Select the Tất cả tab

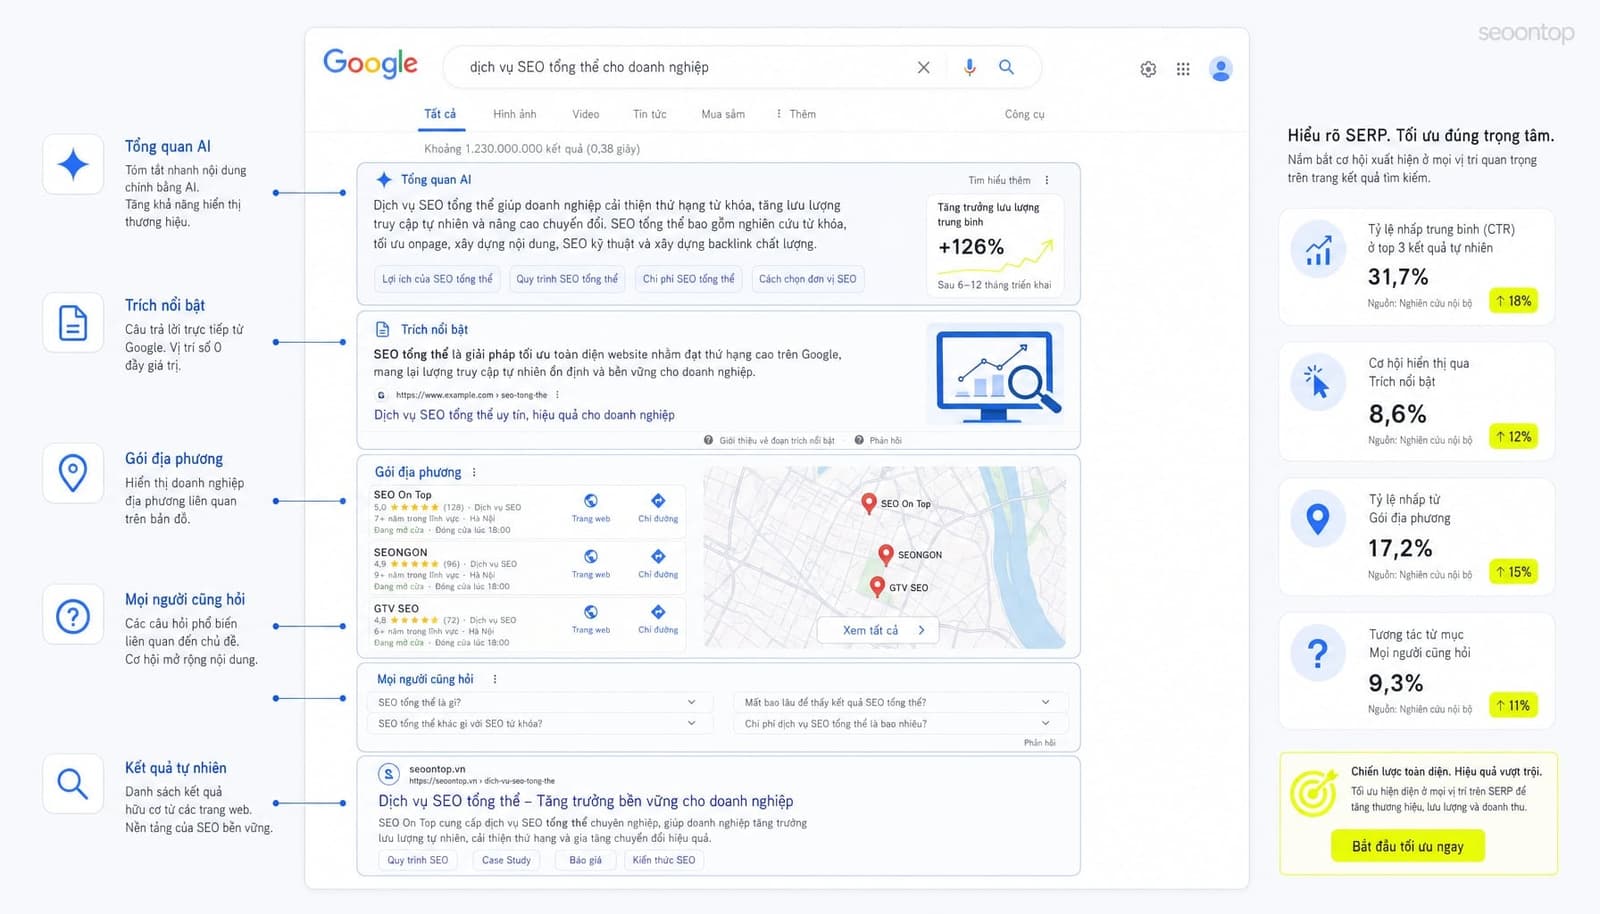(440, 114)
